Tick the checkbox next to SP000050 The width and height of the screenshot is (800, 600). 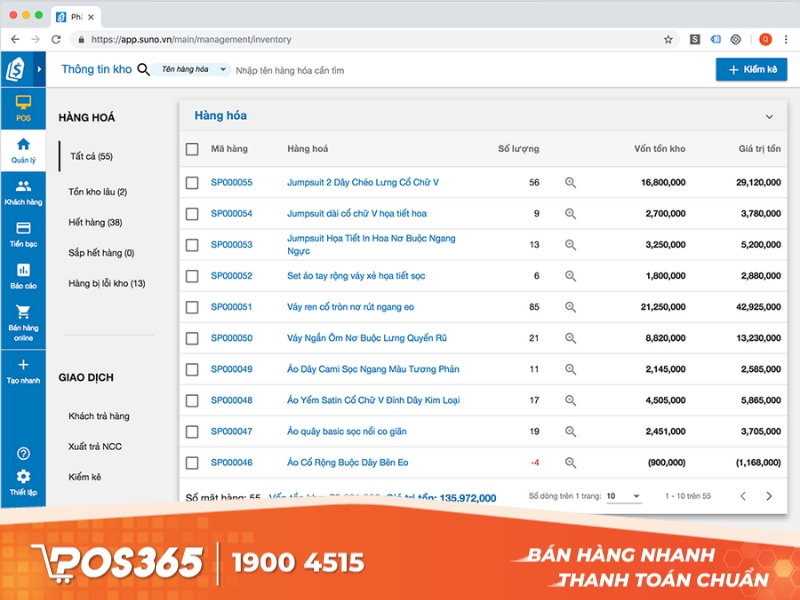coord(190,337)
